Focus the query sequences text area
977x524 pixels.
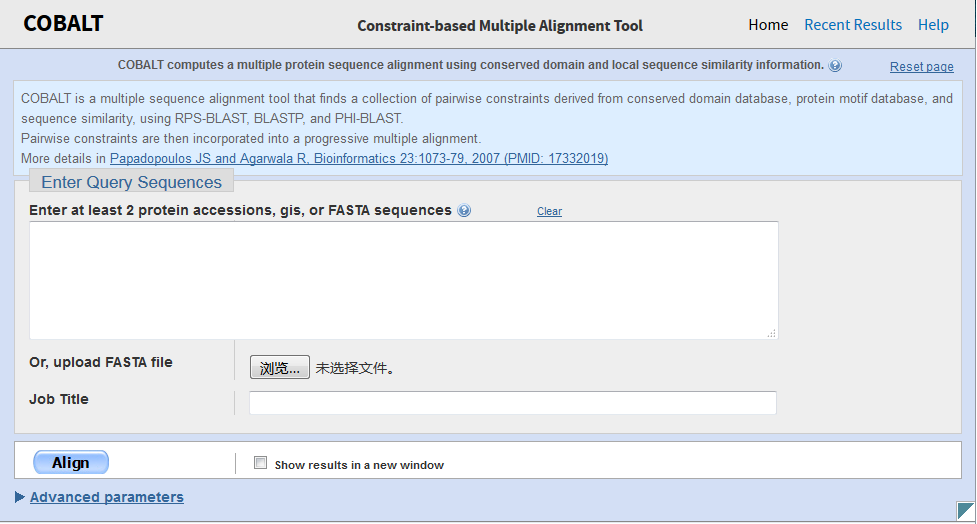click(x=404, y=280)
